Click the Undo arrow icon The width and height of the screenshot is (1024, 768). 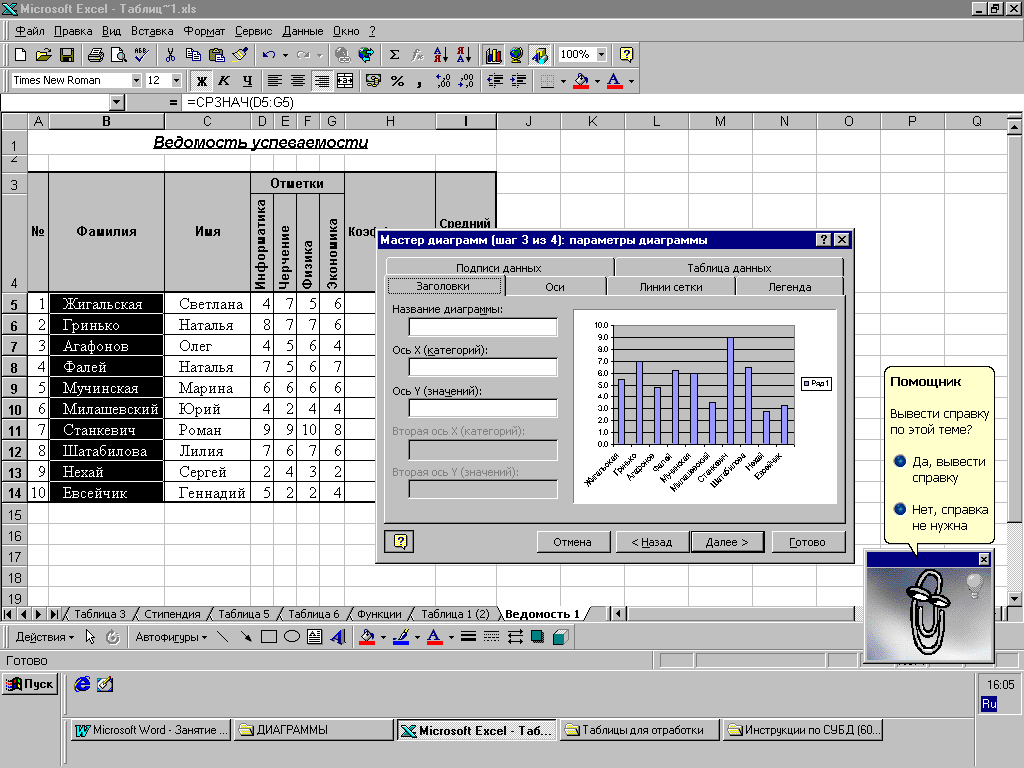pyautogui.click(x=268, y=55)
